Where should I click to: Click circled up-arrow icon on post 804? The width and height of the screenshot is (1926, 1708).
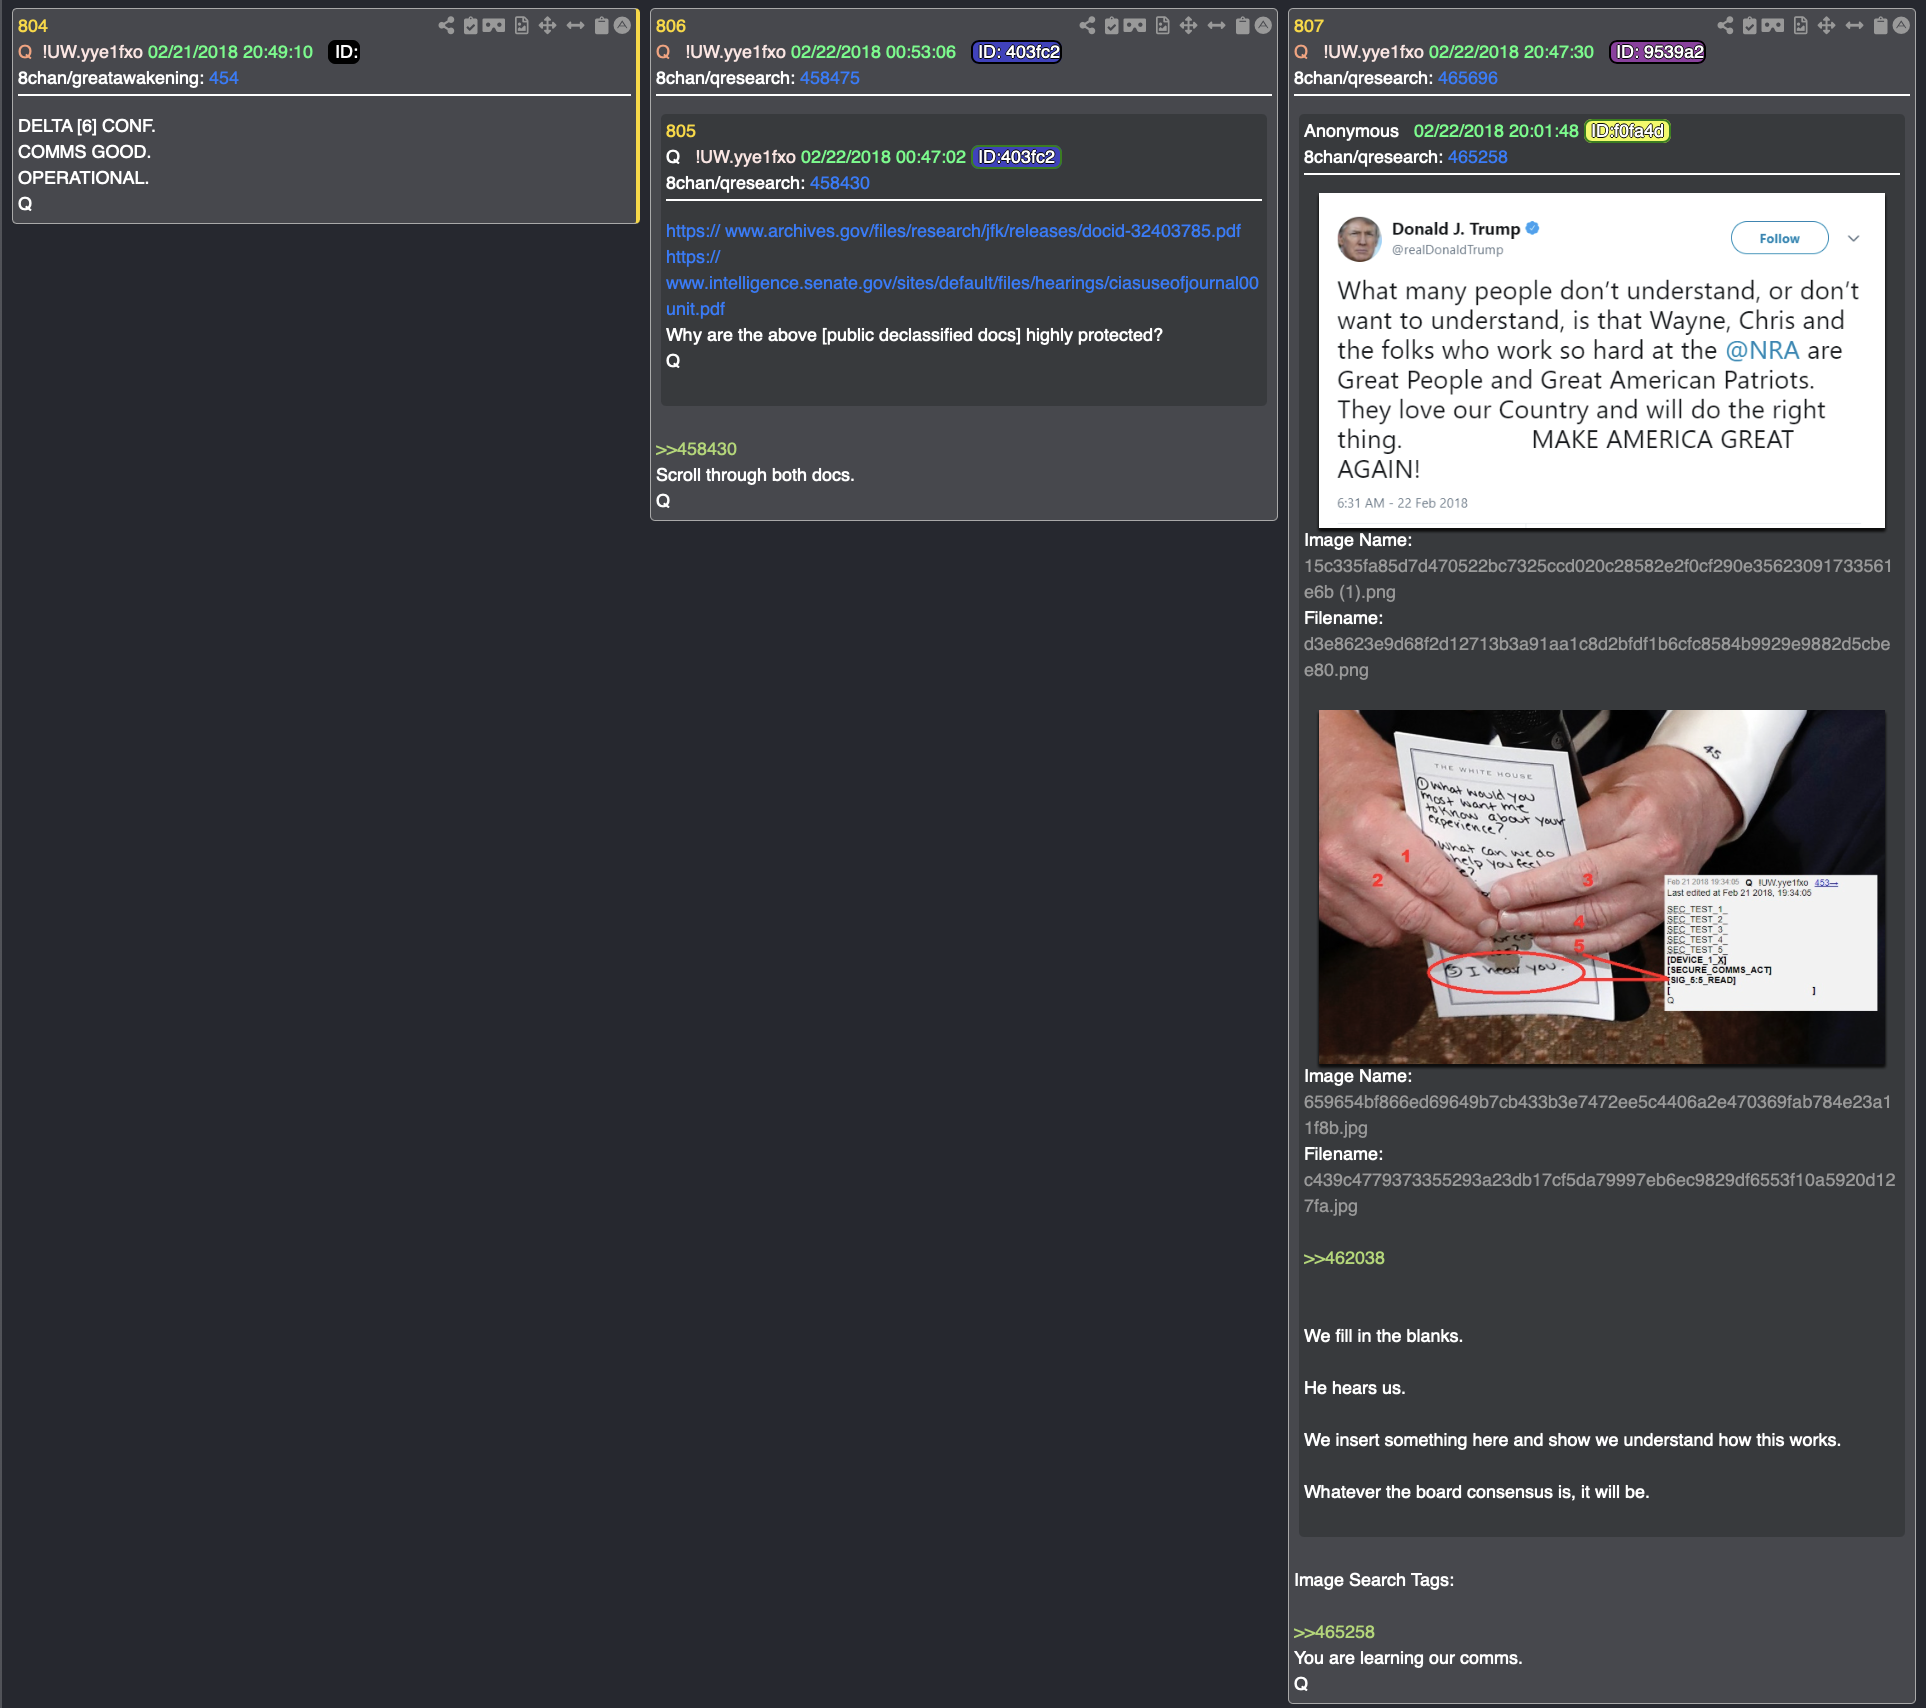coord(622,25)
